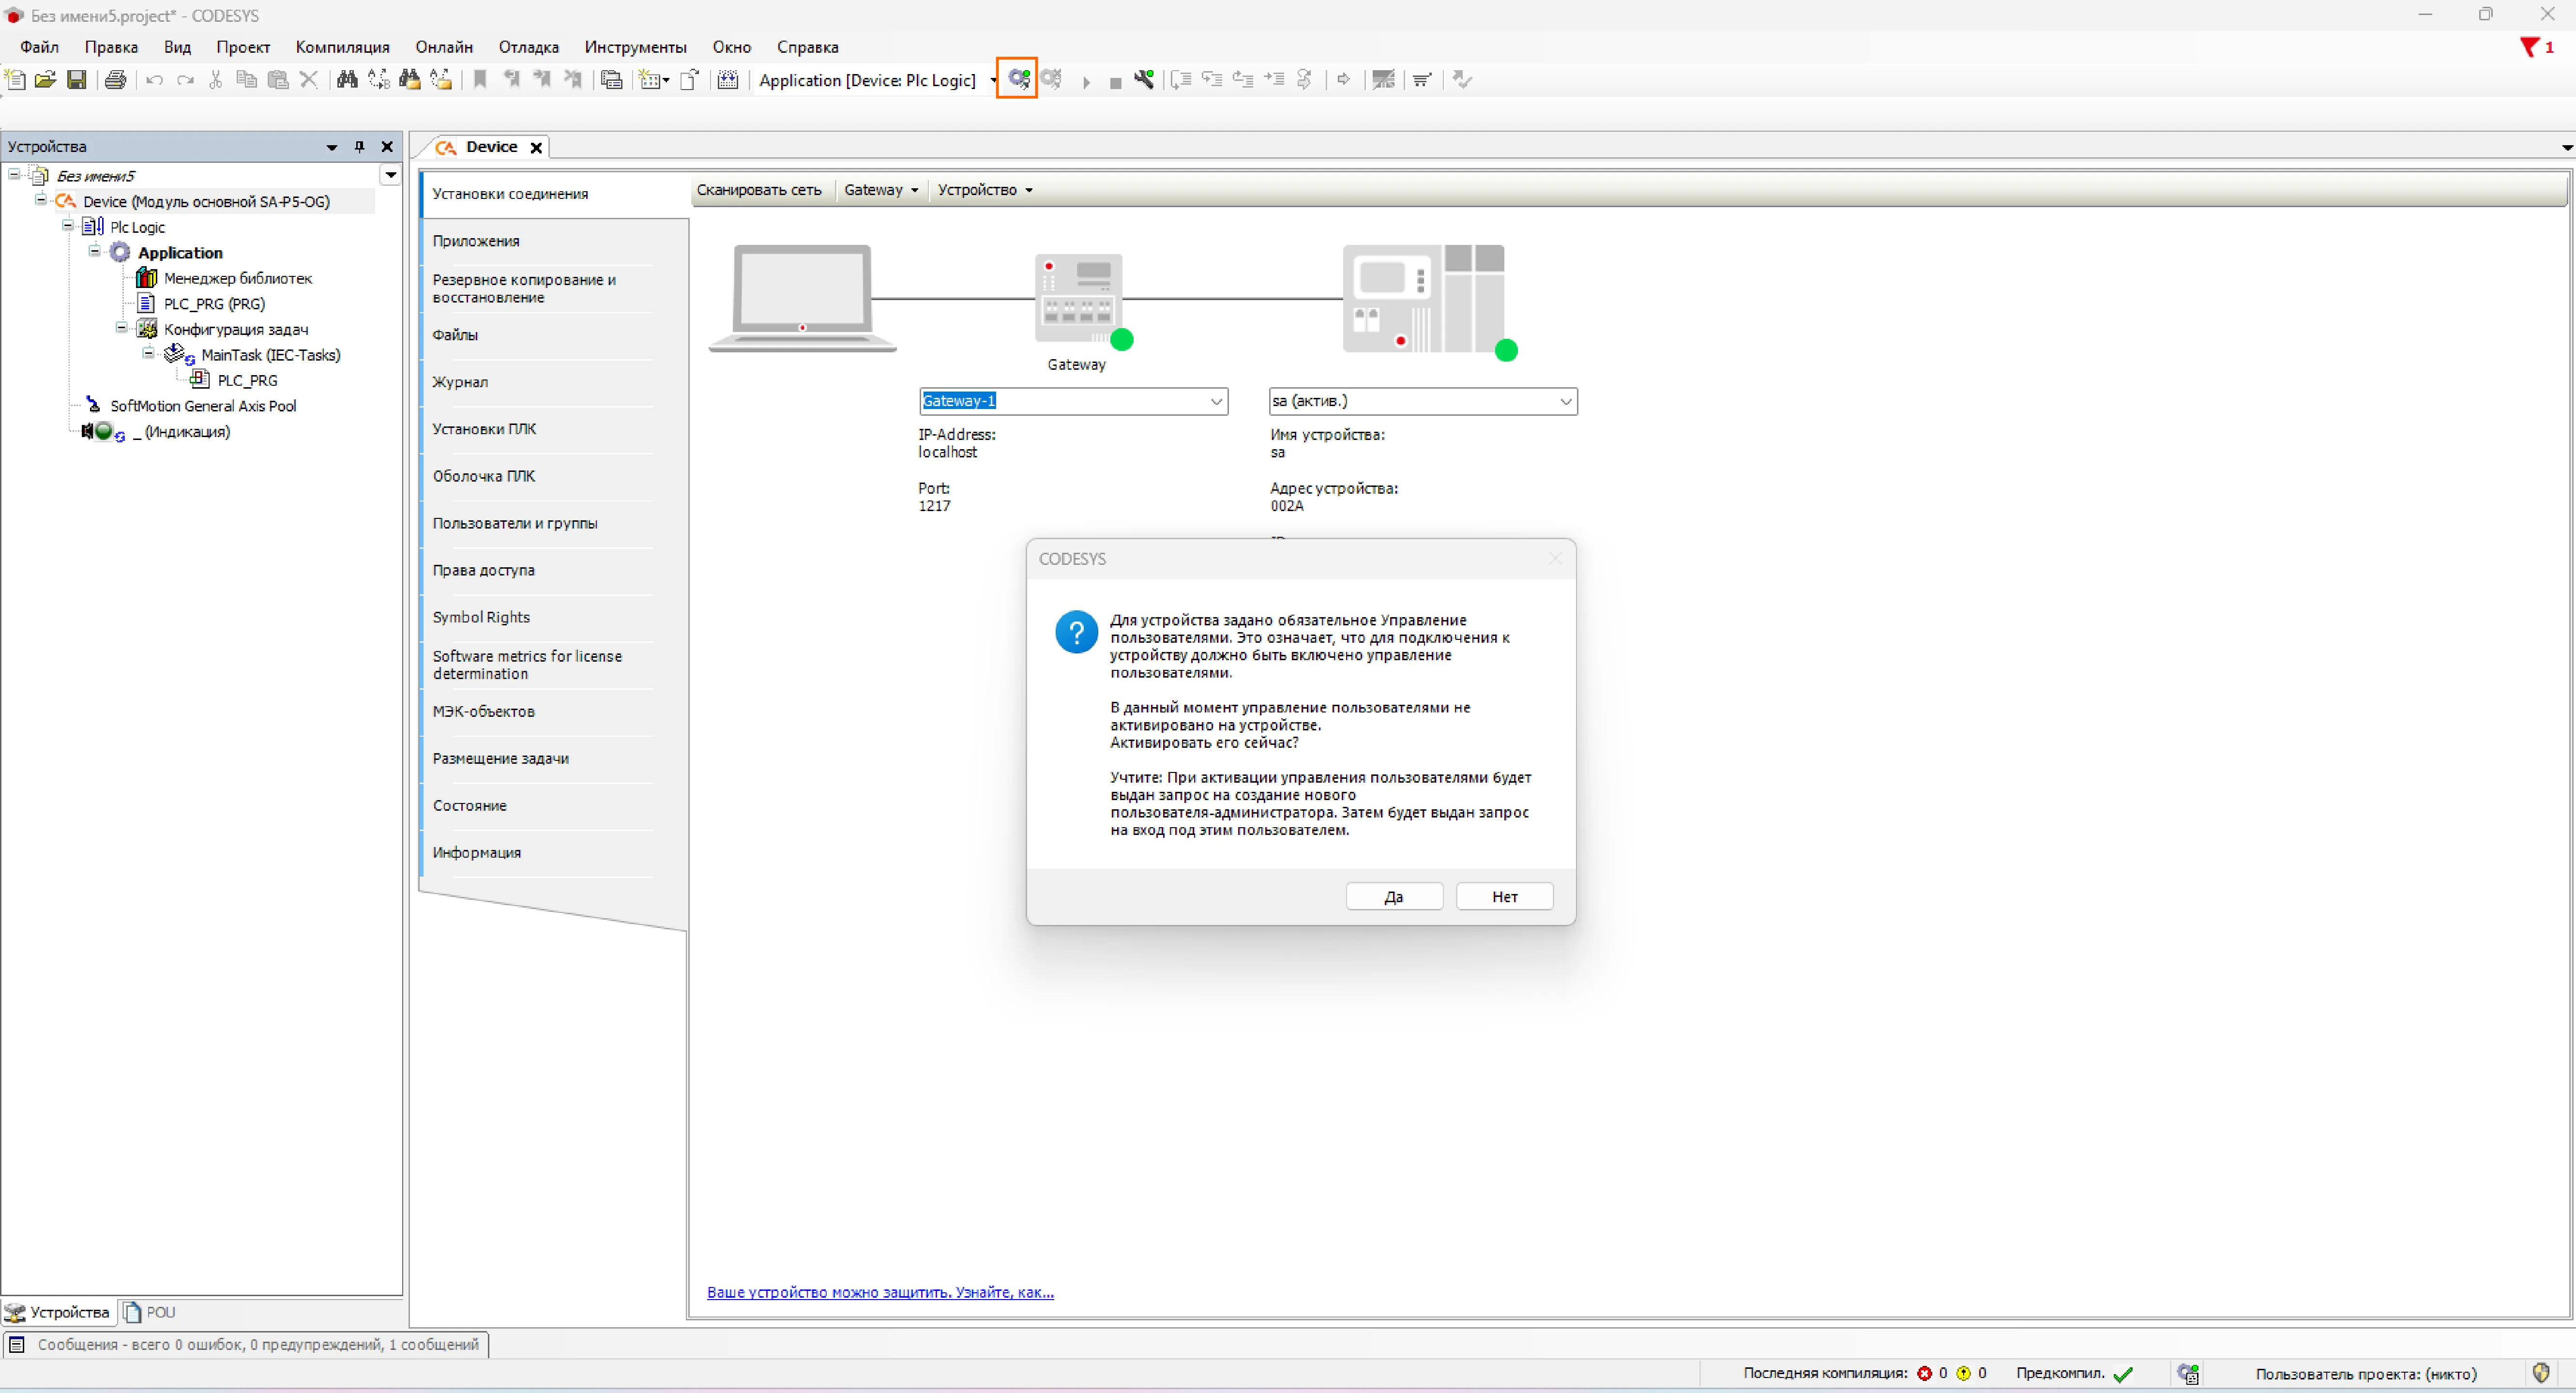Click the security shield icon in the status bar
This screenshot has width=2576, height=1393.
2541,1372
